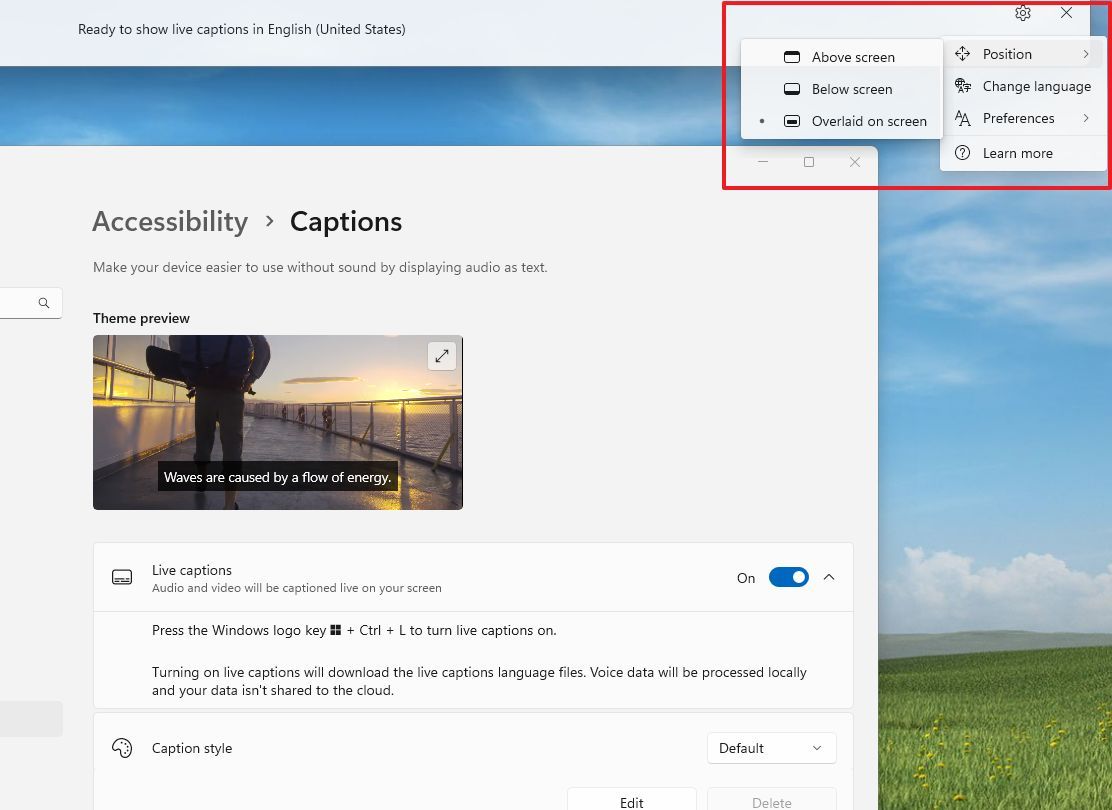
Task: Open the Position submenu arrow
Action: (x=1088, y=54)
